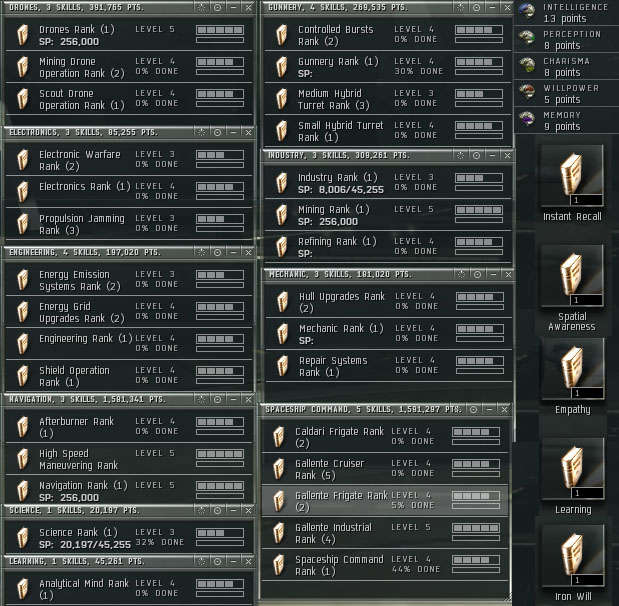Viewport: 619px width, 606px height.
Task: Collapse the Learning skill group window
Action: pyautogui.click(x=233, y=561)
